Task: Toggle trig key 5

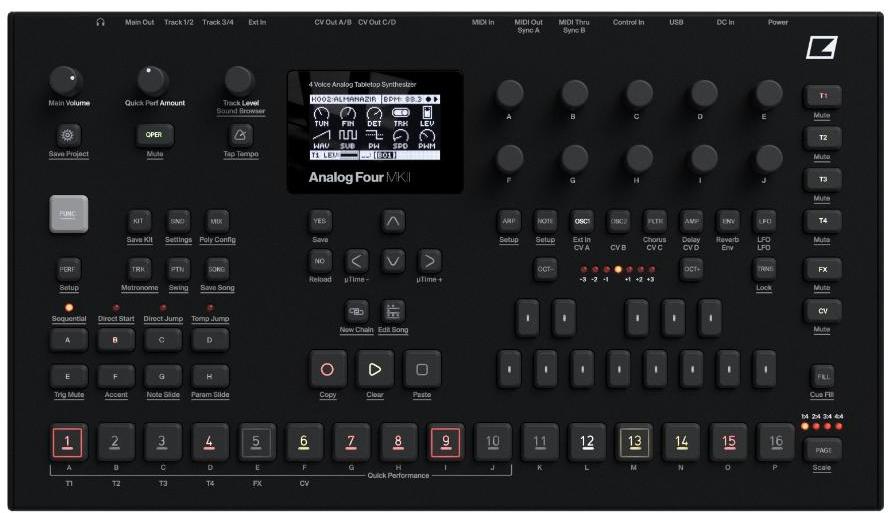Action: point(256,442)
